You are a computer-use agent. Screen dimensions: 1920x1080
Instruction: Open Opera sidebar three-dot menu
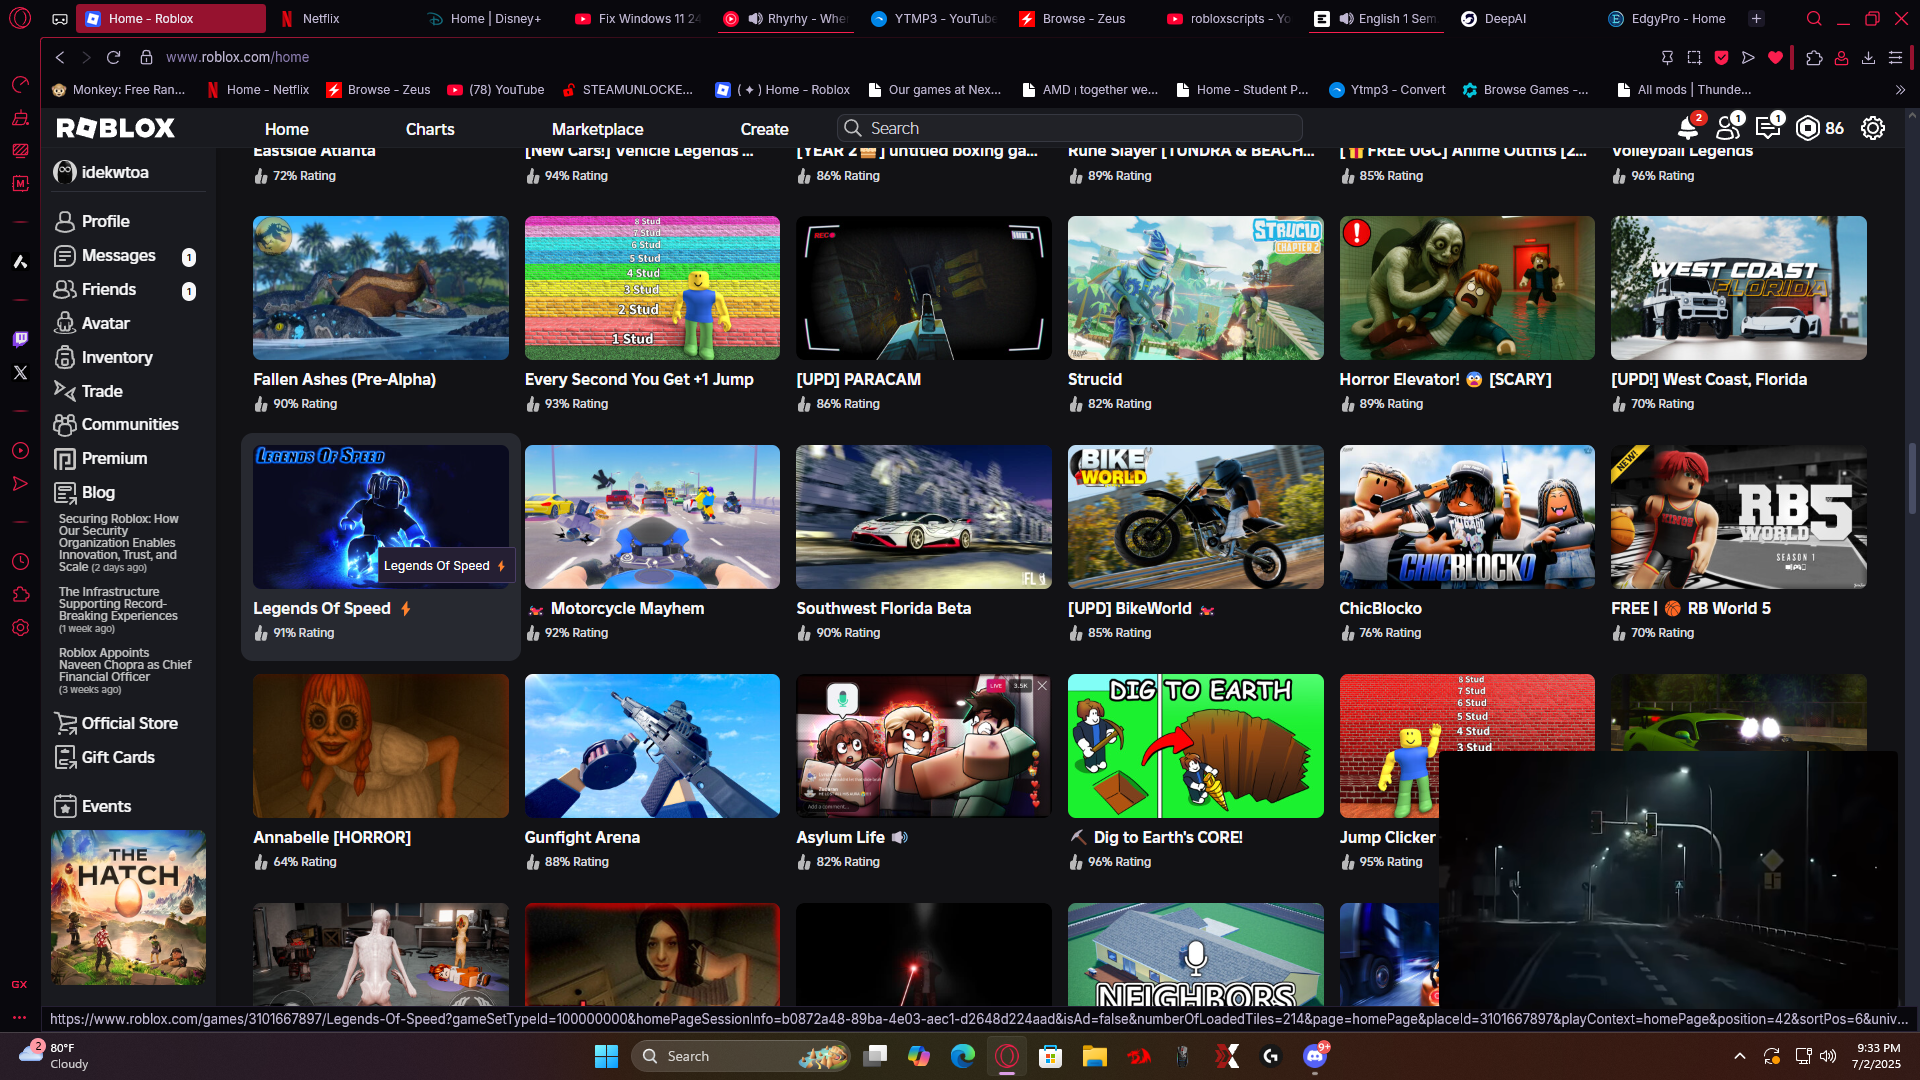[x=20, y=1017]
